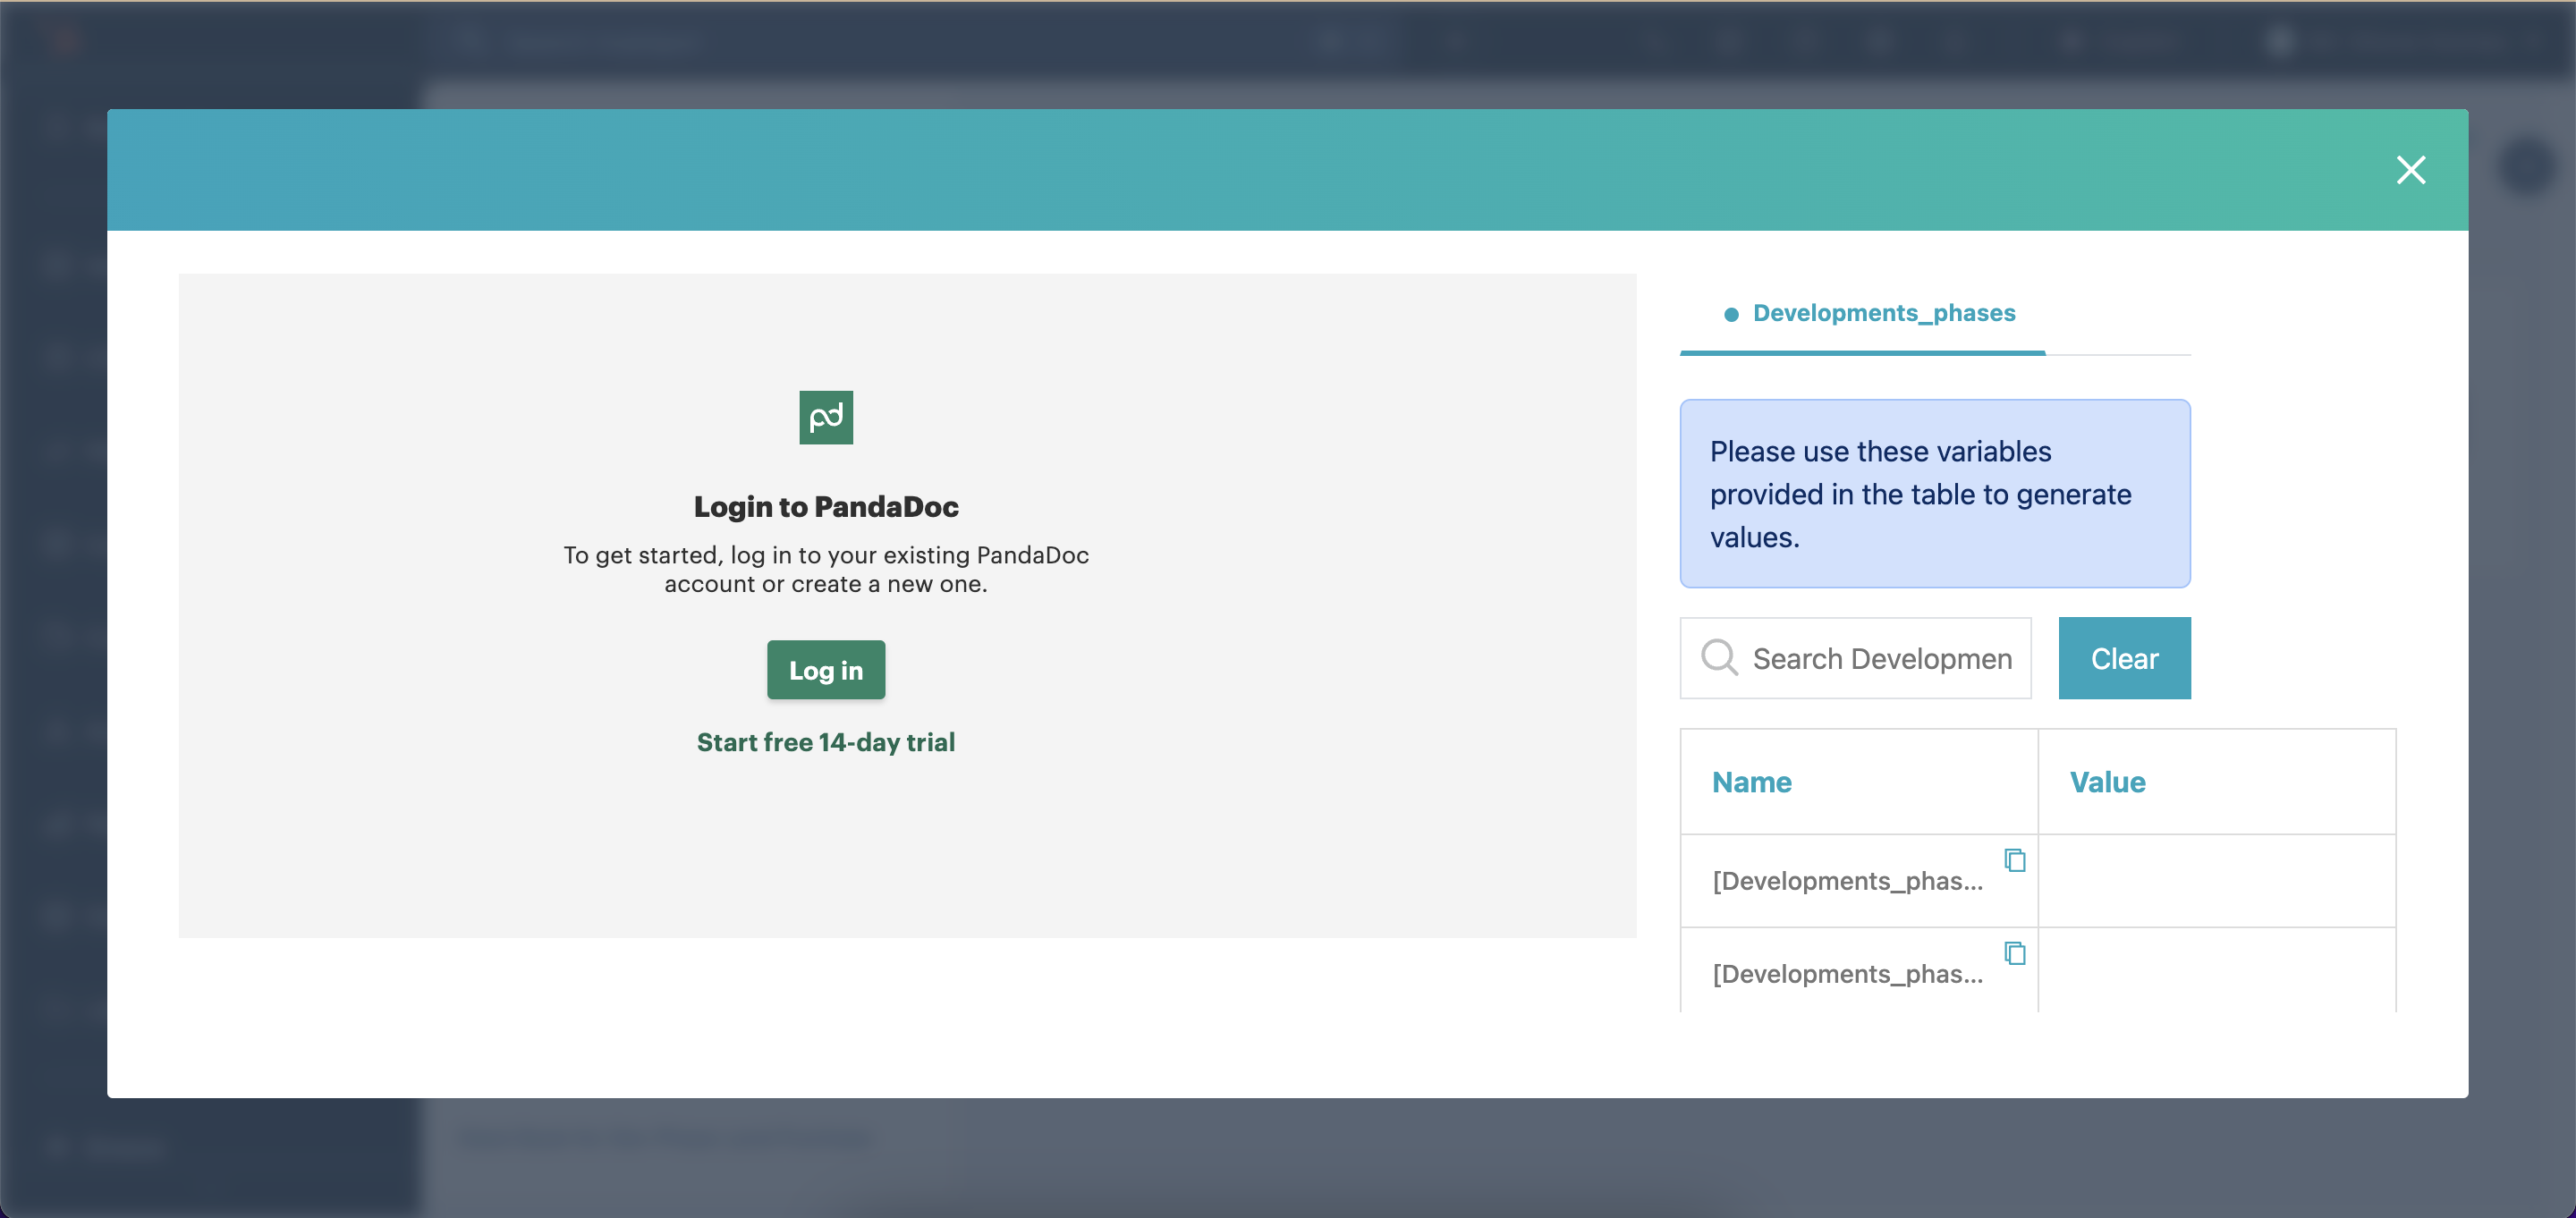Click the magnifying glass search icon
The width and height of the screenshot is (2576, 1218).
(1719, 658)
